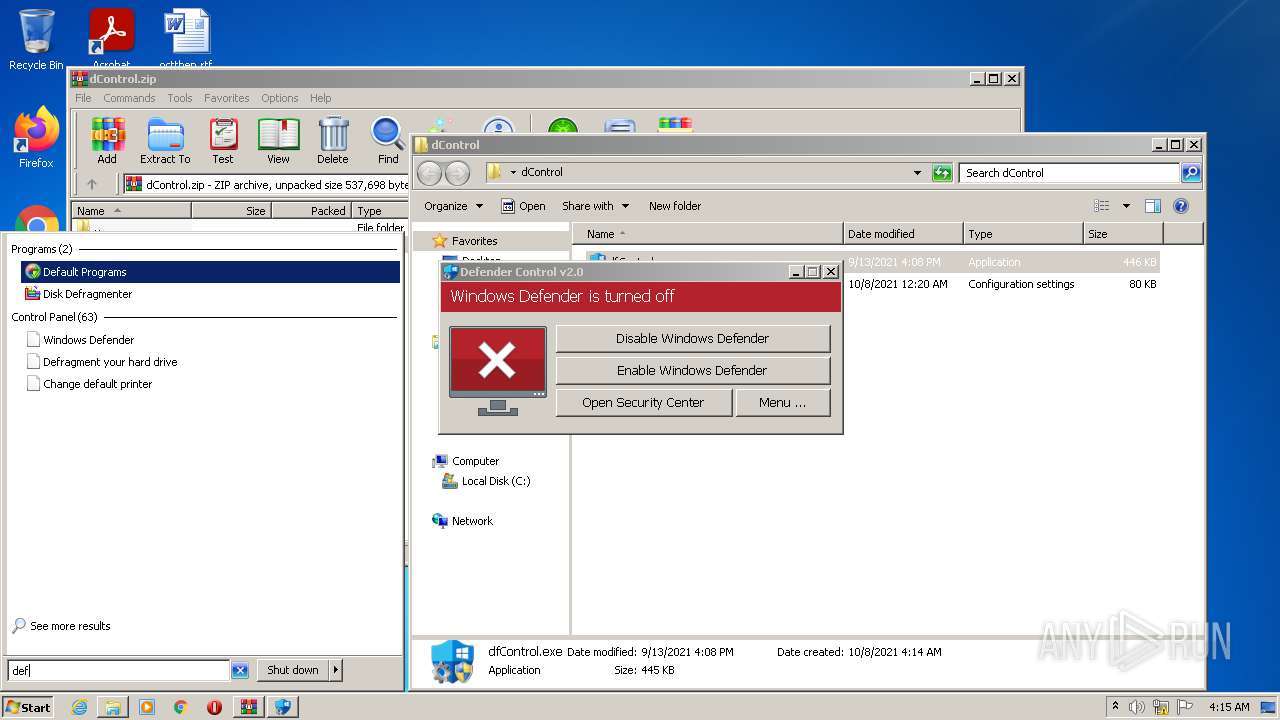Click Internet Explorer icon in taskbar
The width and height of the screenshot is (1280, 720).
click(80, 707)
